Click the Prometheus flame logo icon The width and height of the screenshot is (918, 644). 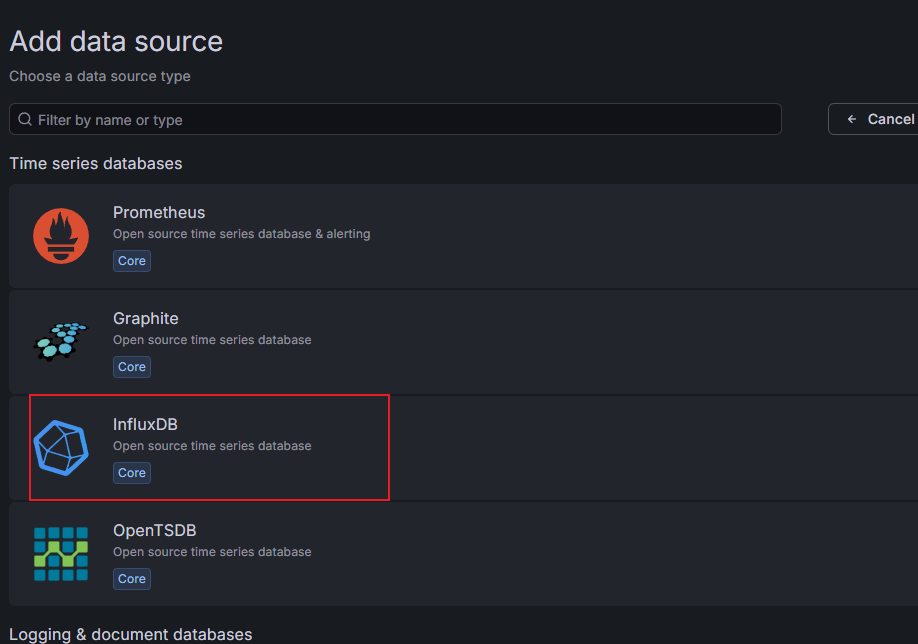coord(61,236)
